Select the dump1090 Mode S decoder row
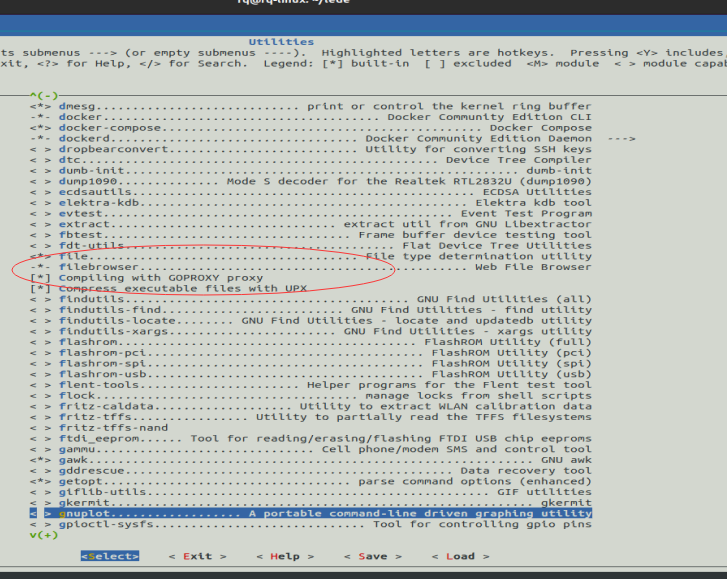This screenshot has height=579, width=727. point(311,181)
